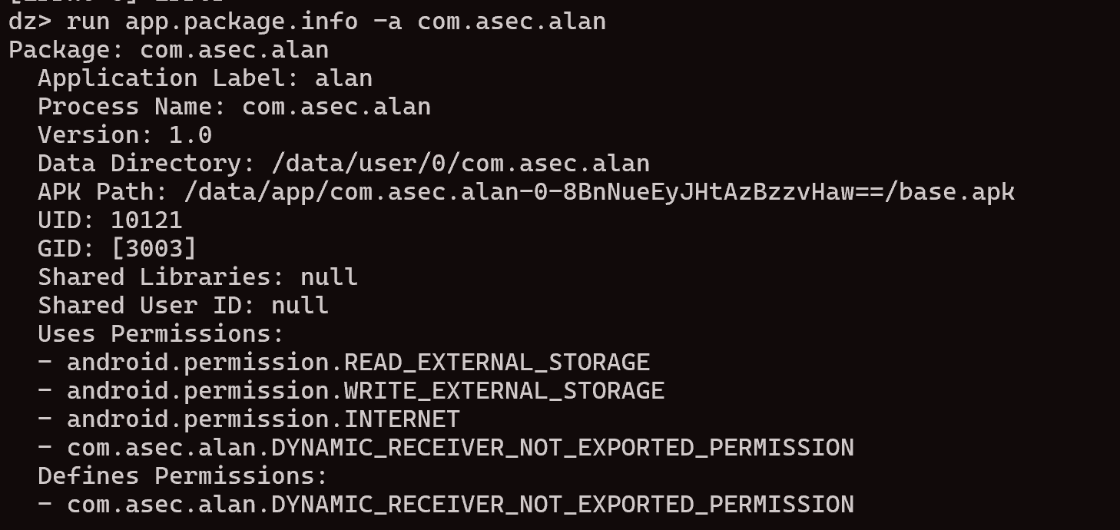The width and height of the screenshot is (1120, 530).
Task: Click the READ_EXTERNAL_STORAGE permission line
Action: (x=344, y=362)
